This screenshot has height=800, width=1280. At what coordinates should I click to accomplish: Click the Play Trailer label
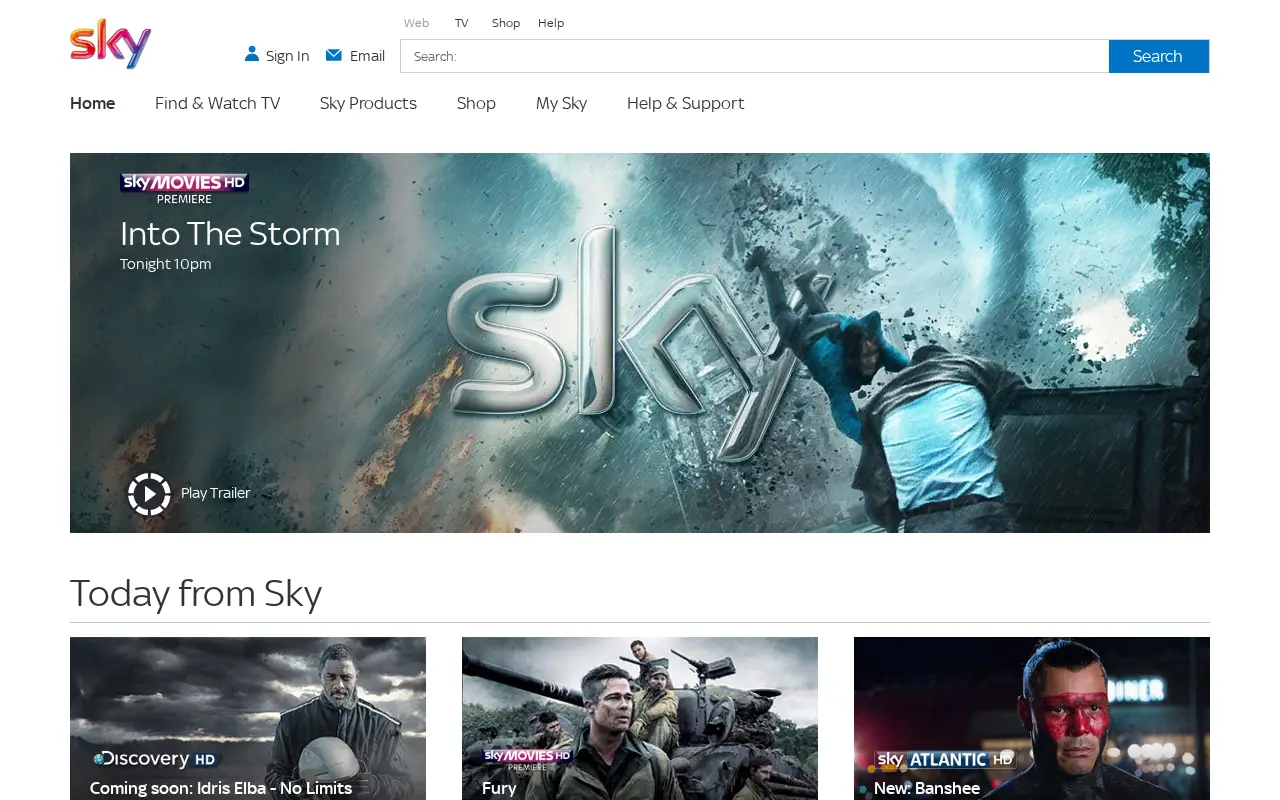pyautogui.click(x=215, y=493)
